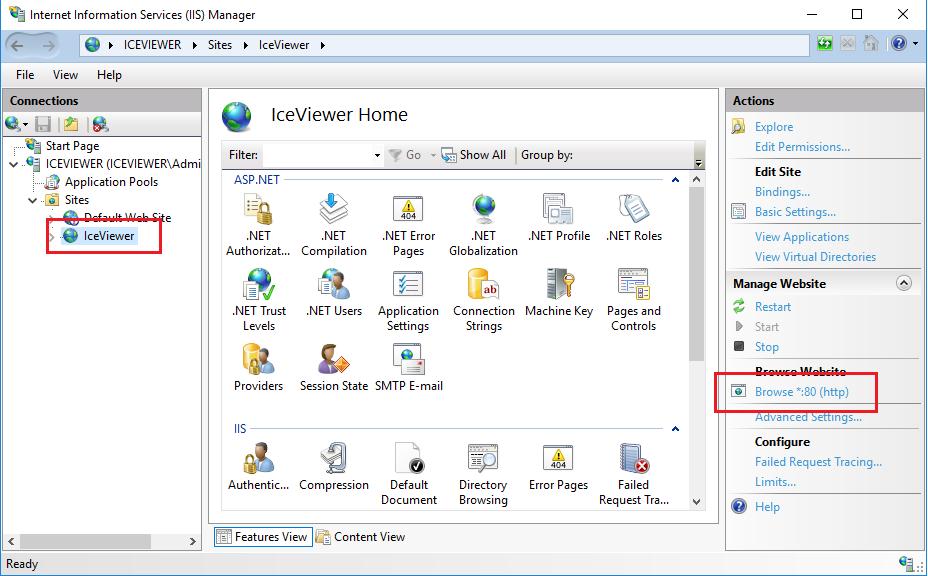Select Application Pools in the tree
Image resolution: width=928 pixels, height=576 pixels.
coord(111,182)
